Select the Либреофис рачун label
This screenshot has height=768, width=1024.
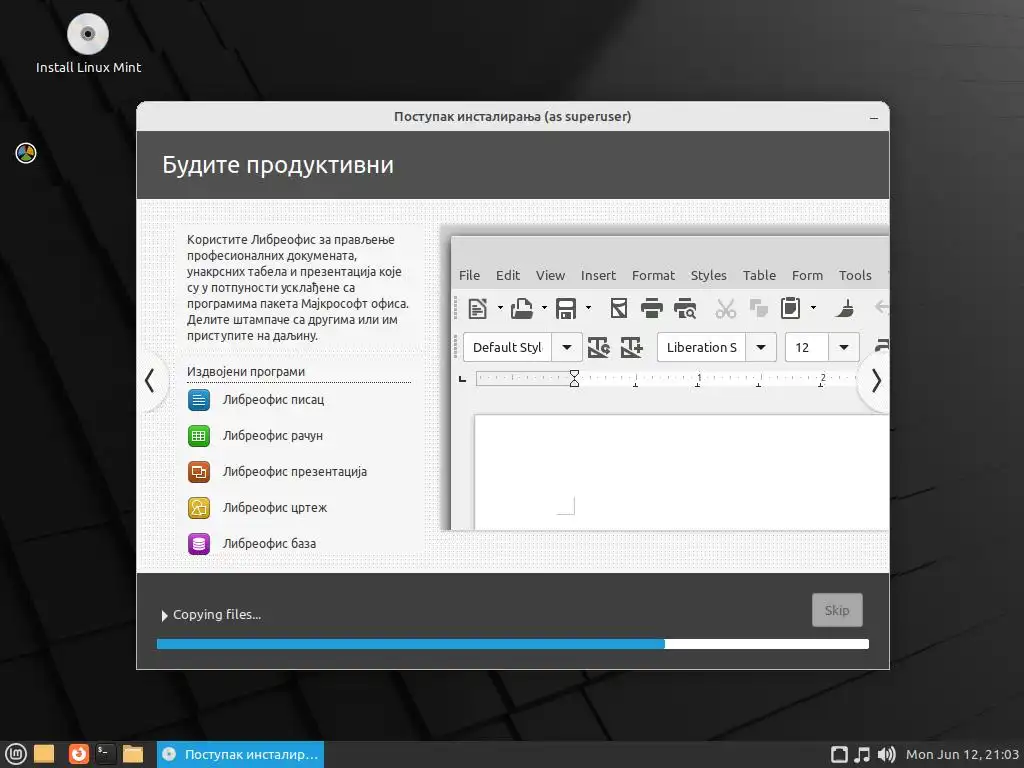(272, 436)
